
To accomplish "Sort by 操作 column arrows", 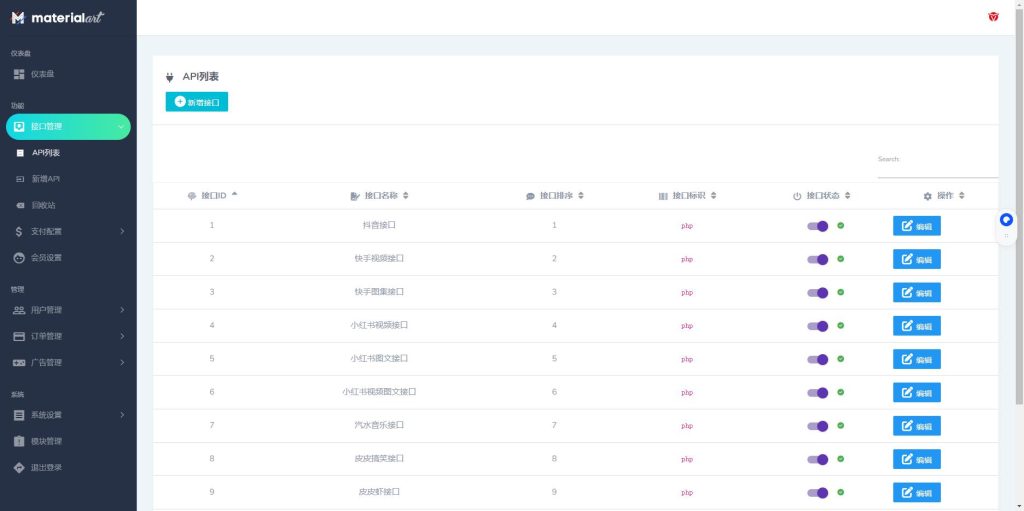I will (961, 195).
